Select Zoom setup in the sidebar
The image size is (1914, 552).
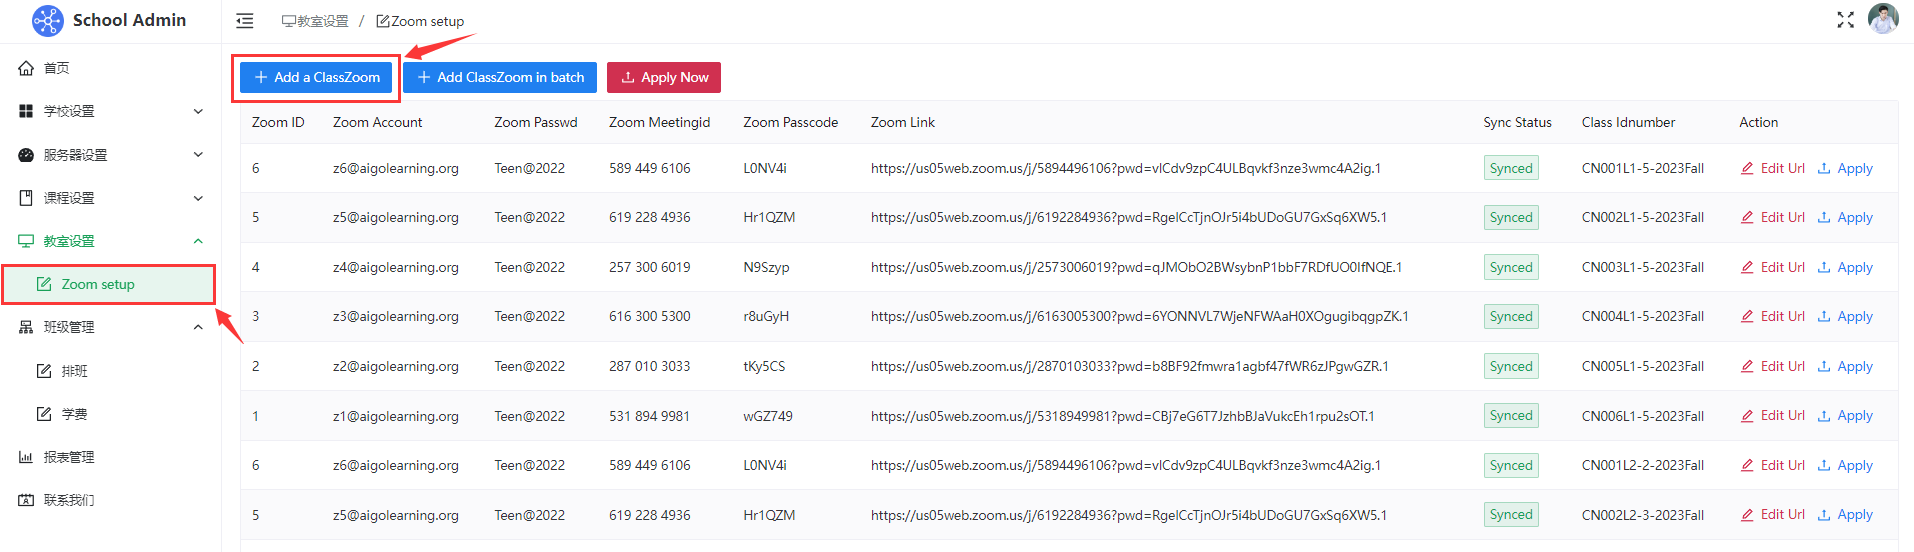pos(98,284)
